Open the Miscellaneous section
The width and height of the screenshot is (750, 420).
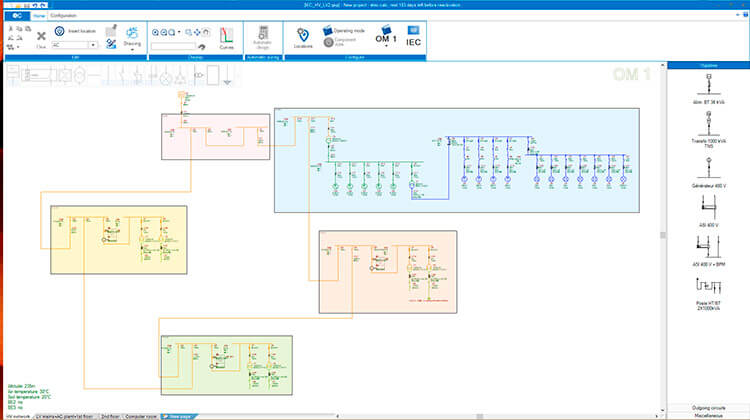[x=709, y=416]
